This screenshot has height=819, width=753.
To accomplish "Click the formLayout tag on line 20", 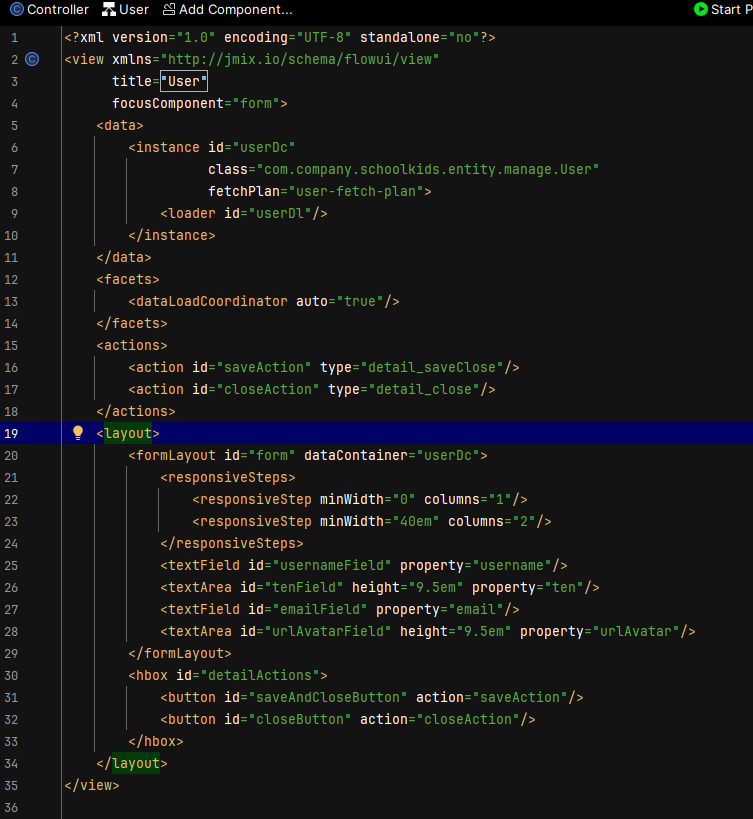I will (x=172, y=455).
